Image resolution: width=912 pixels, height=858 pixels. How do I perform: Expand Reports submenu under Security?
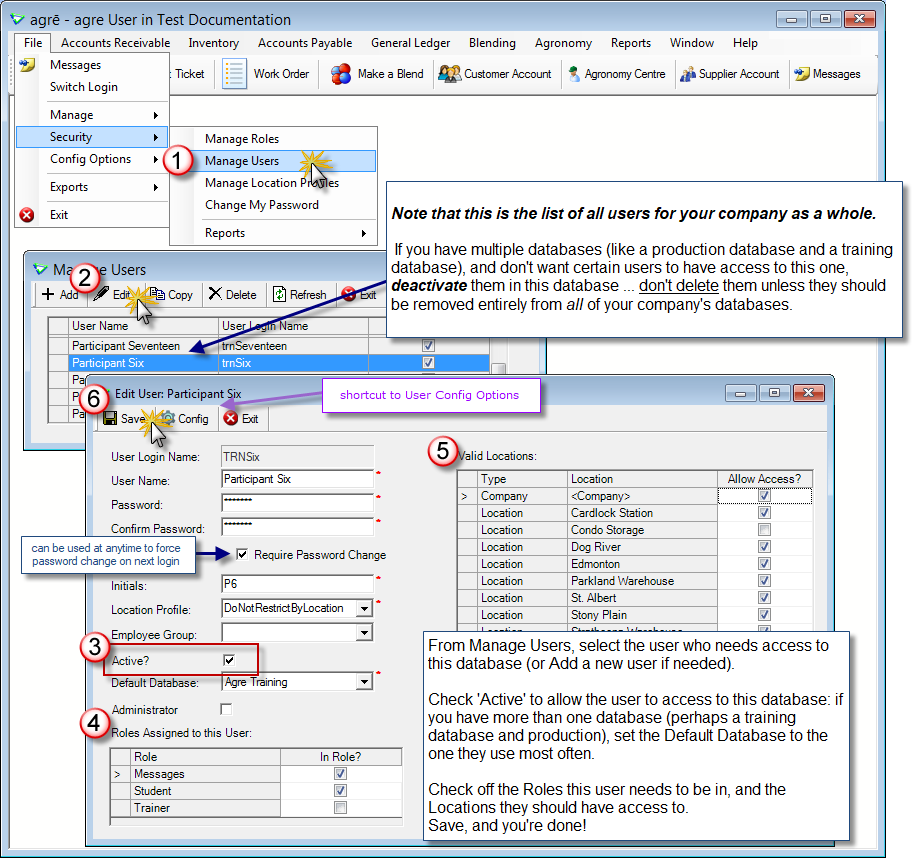(x=364, y=233)
